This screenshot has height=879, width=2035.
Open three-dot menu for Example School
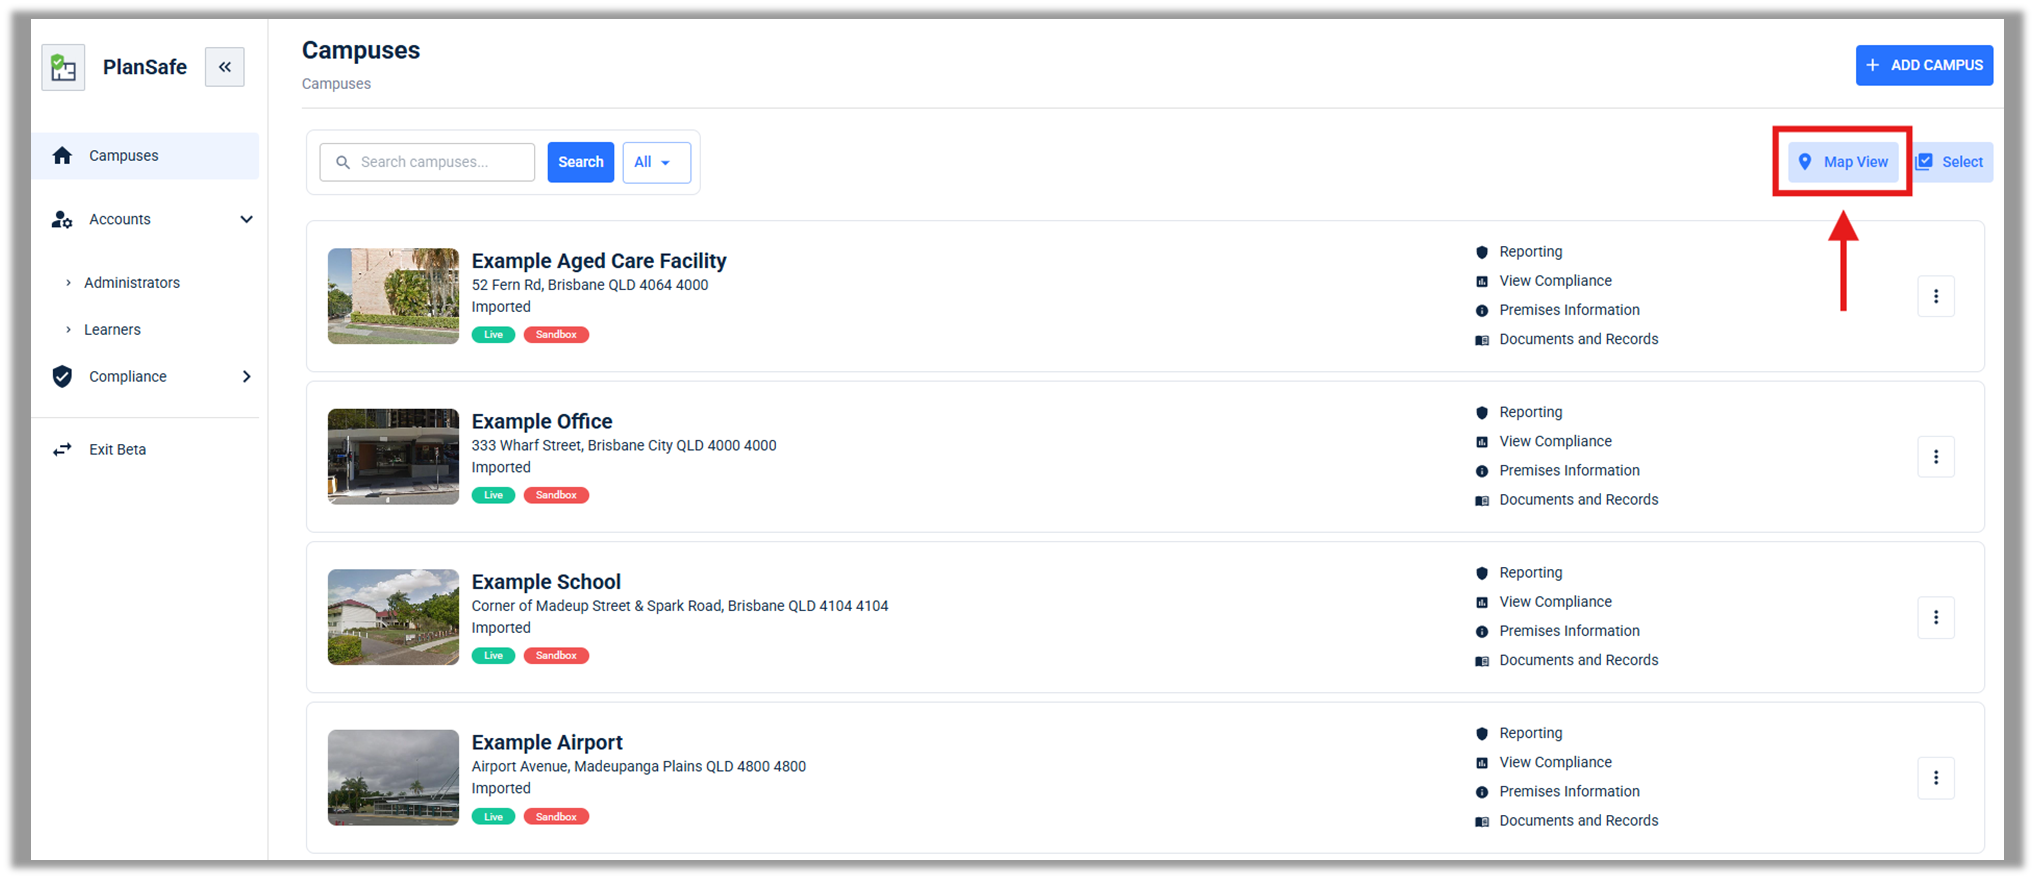tap(1935, 617)
